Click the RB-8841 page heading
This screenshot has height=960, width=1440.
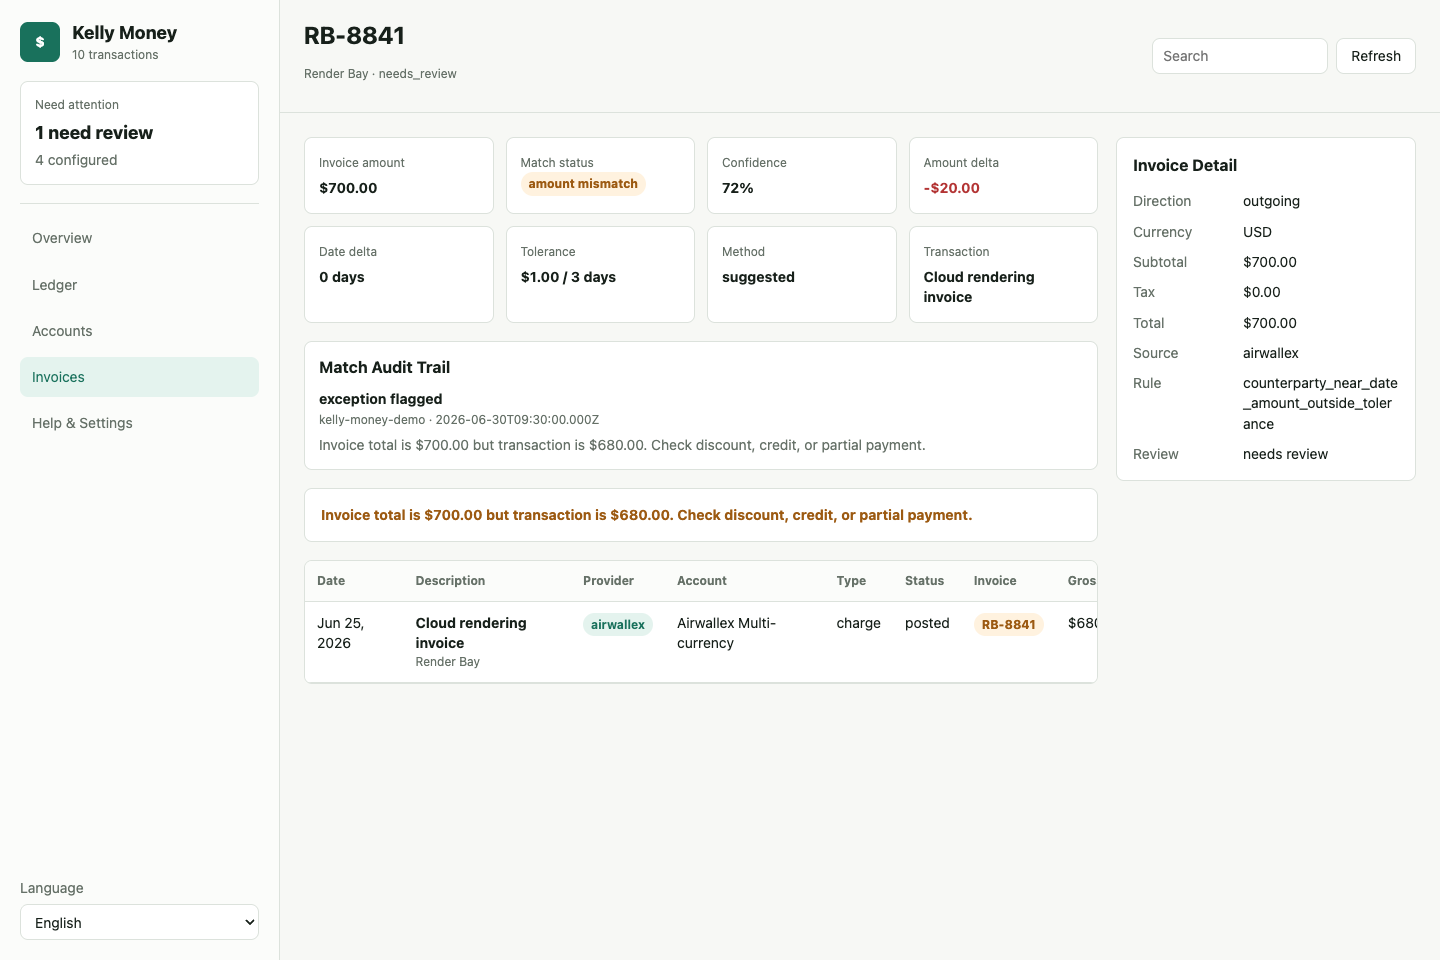pyautogui.click(x=354, y=36)
